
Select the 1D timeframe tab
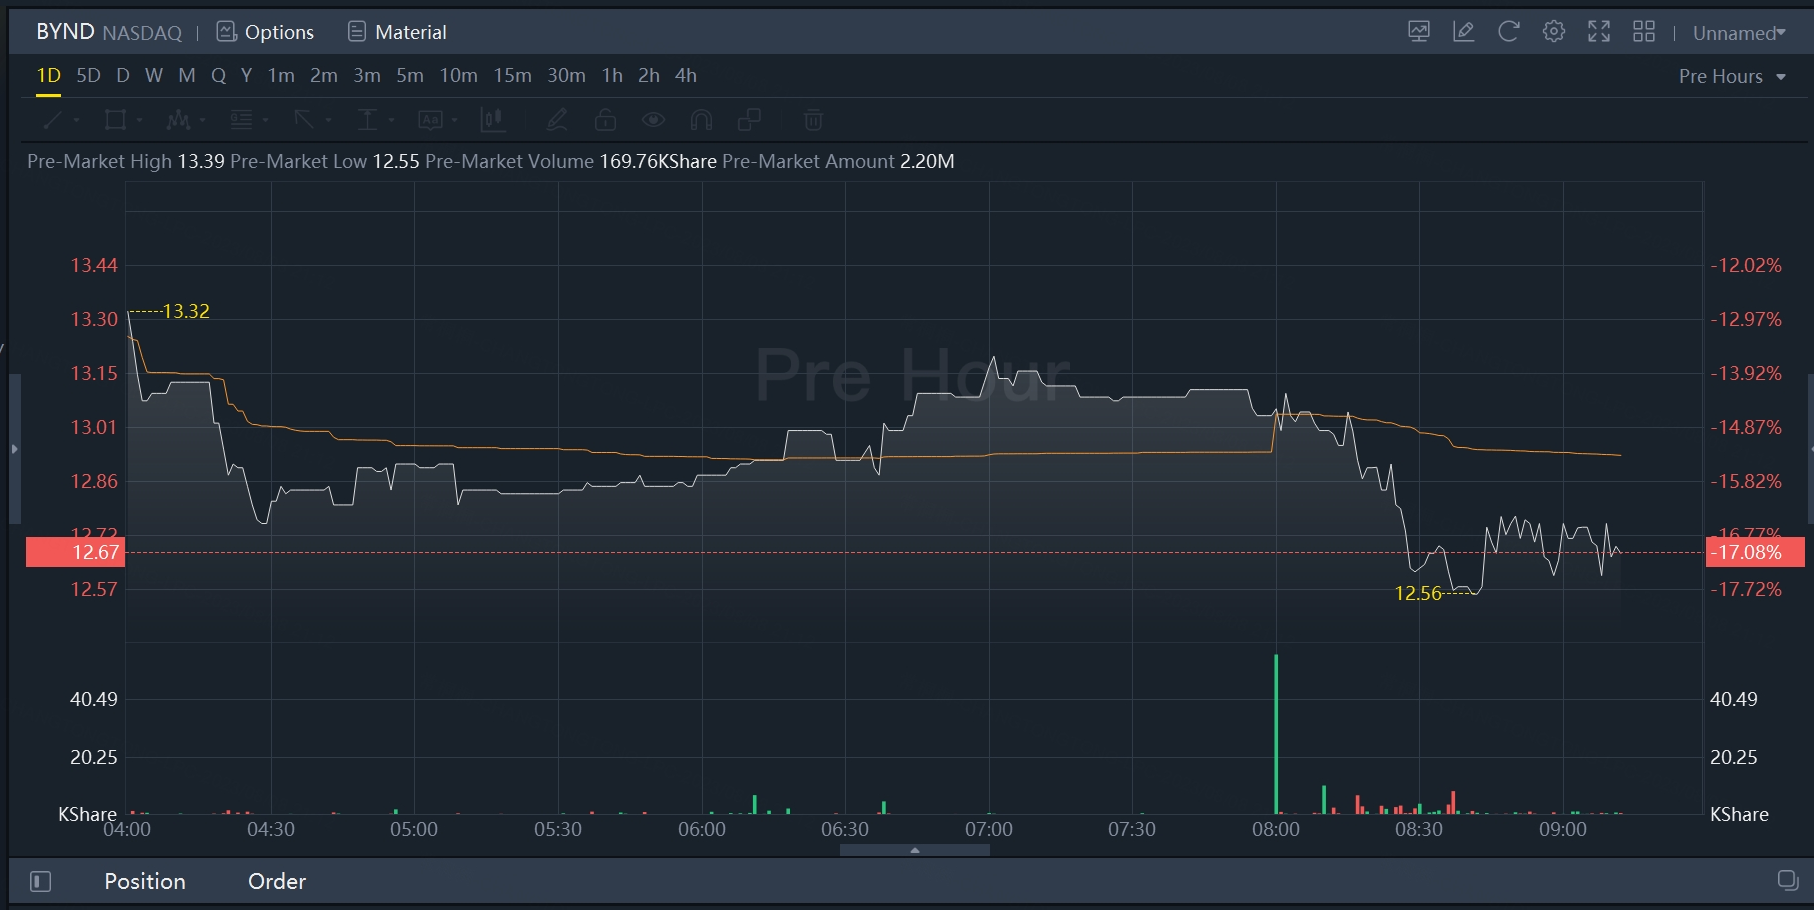click(x=49, y=75)
